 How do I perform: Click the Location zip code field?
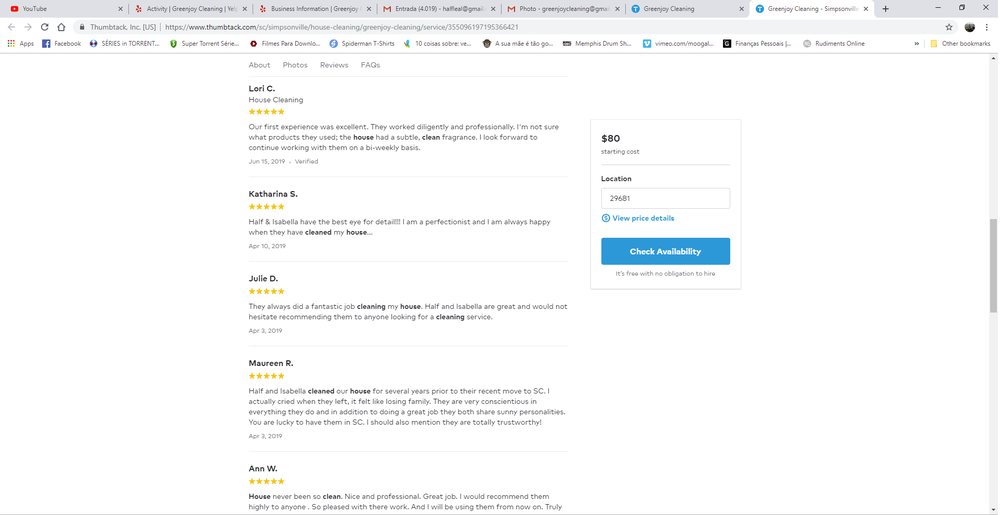(665, 198)
